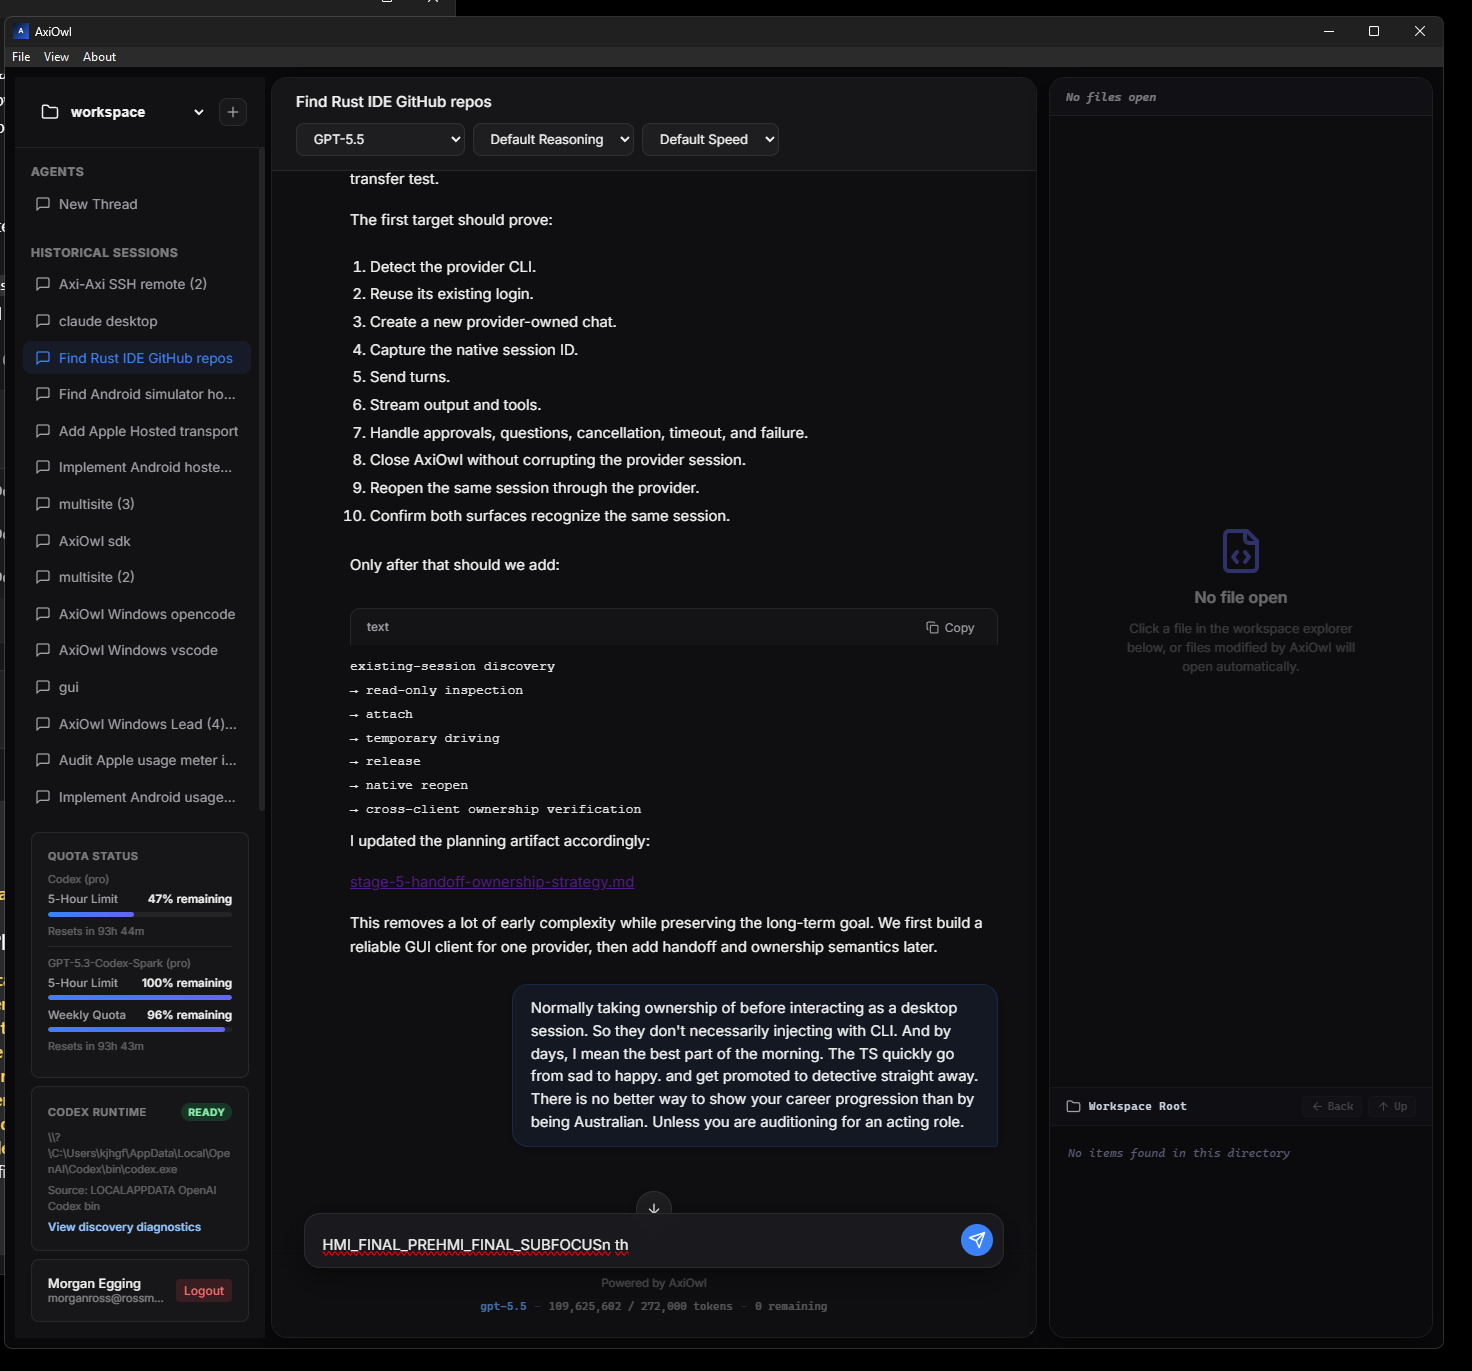Click the Back button in workspace explorer

point(1332,1106)
